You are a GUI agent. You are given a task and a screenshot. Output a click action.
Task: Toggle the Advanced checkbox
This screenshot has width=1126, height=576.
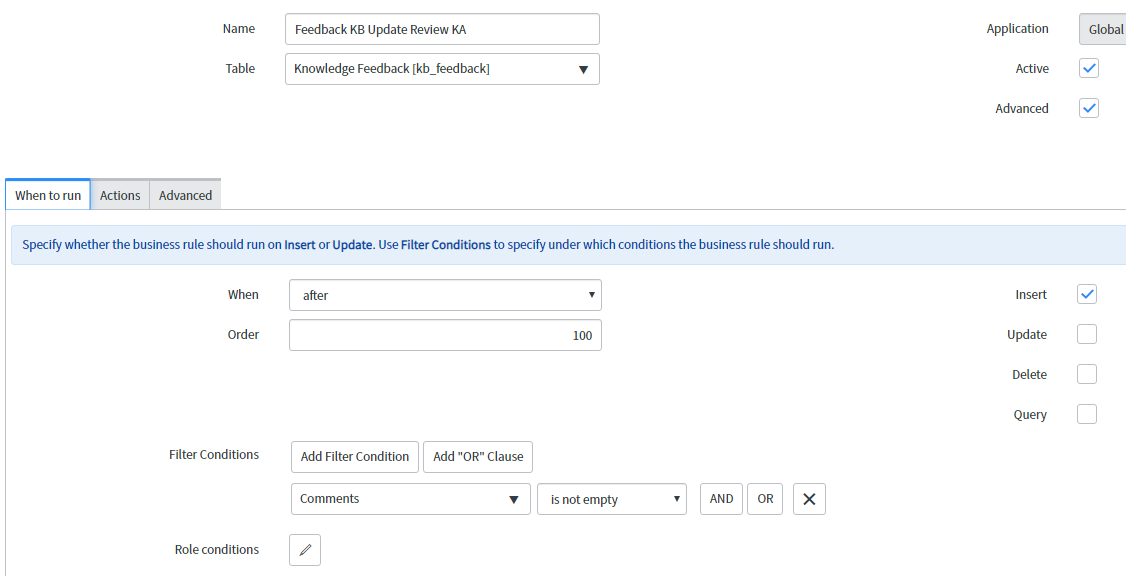click(1089, 108)
